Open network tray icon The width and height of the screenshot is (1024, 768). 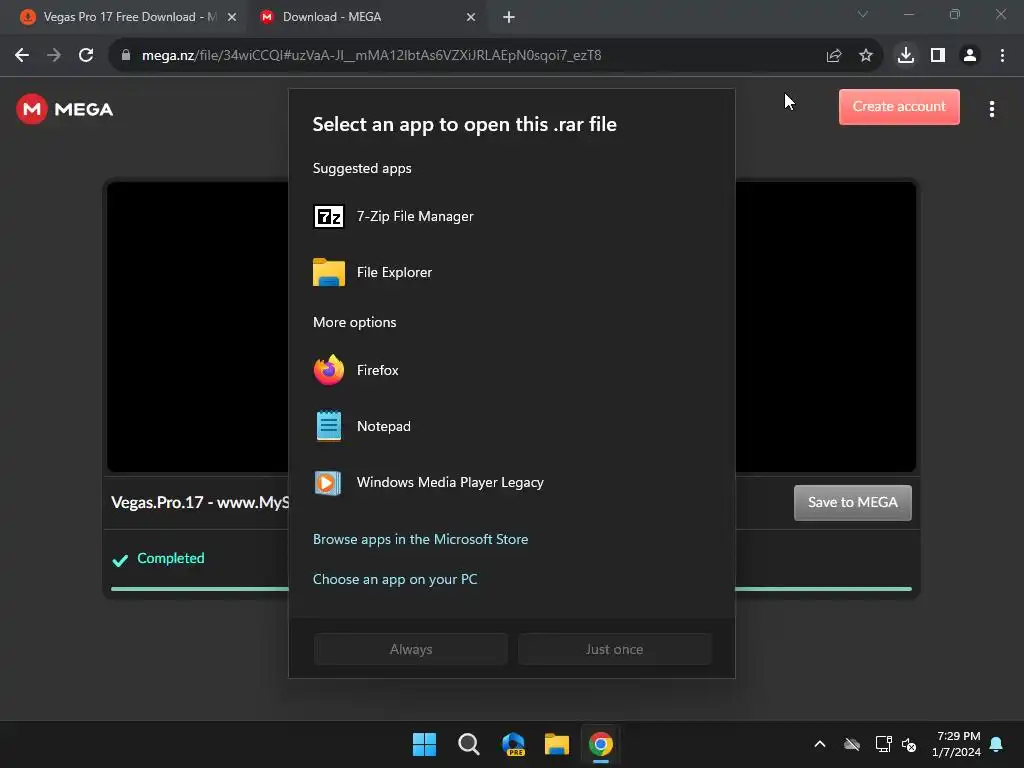(x=883, y=744)
